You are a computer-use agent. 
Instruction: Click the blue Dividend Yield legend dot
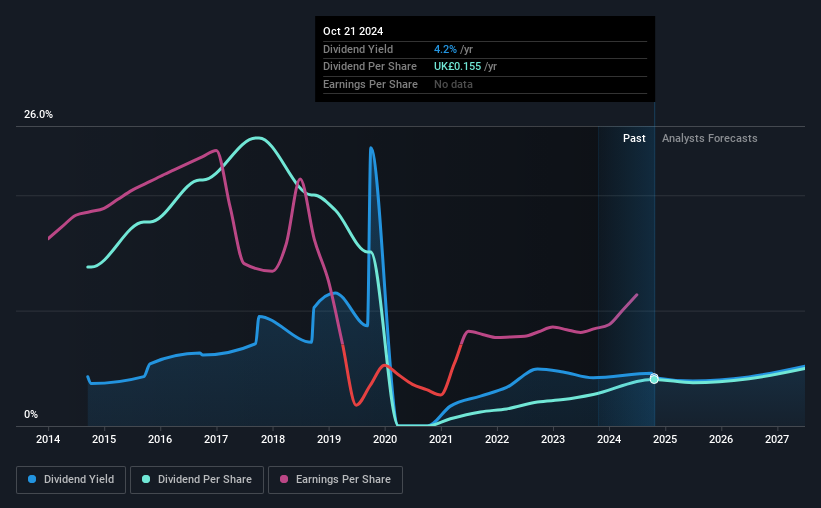32,479
